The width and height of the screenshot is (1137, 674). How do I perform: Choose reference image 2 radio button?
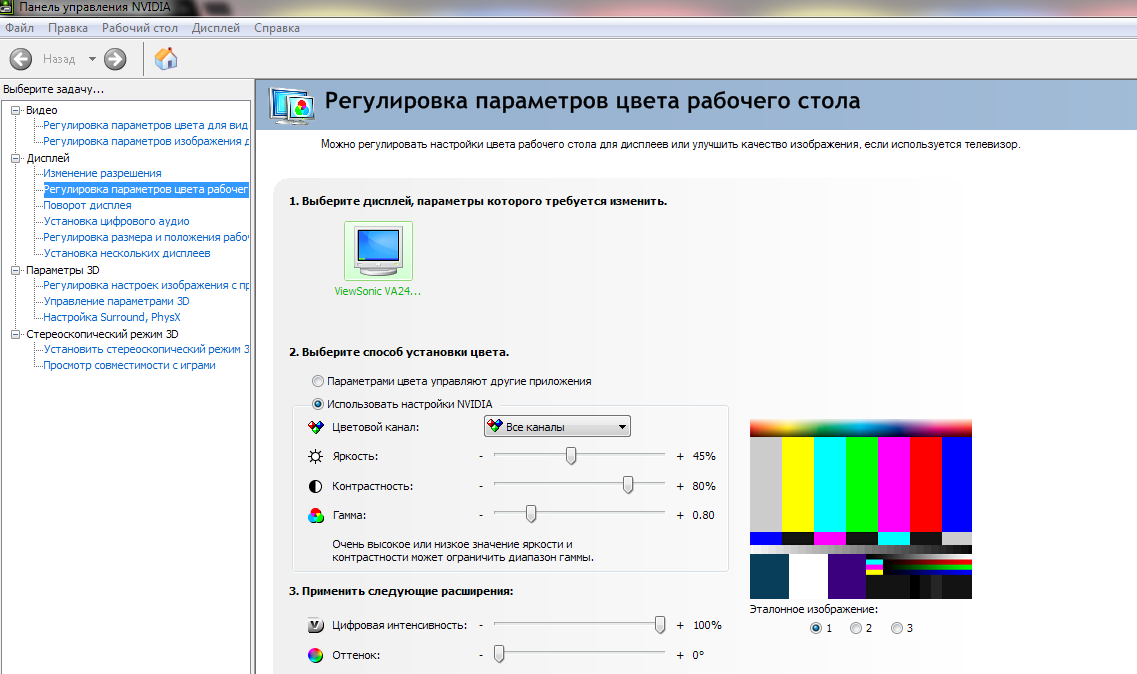click(856, 628)
